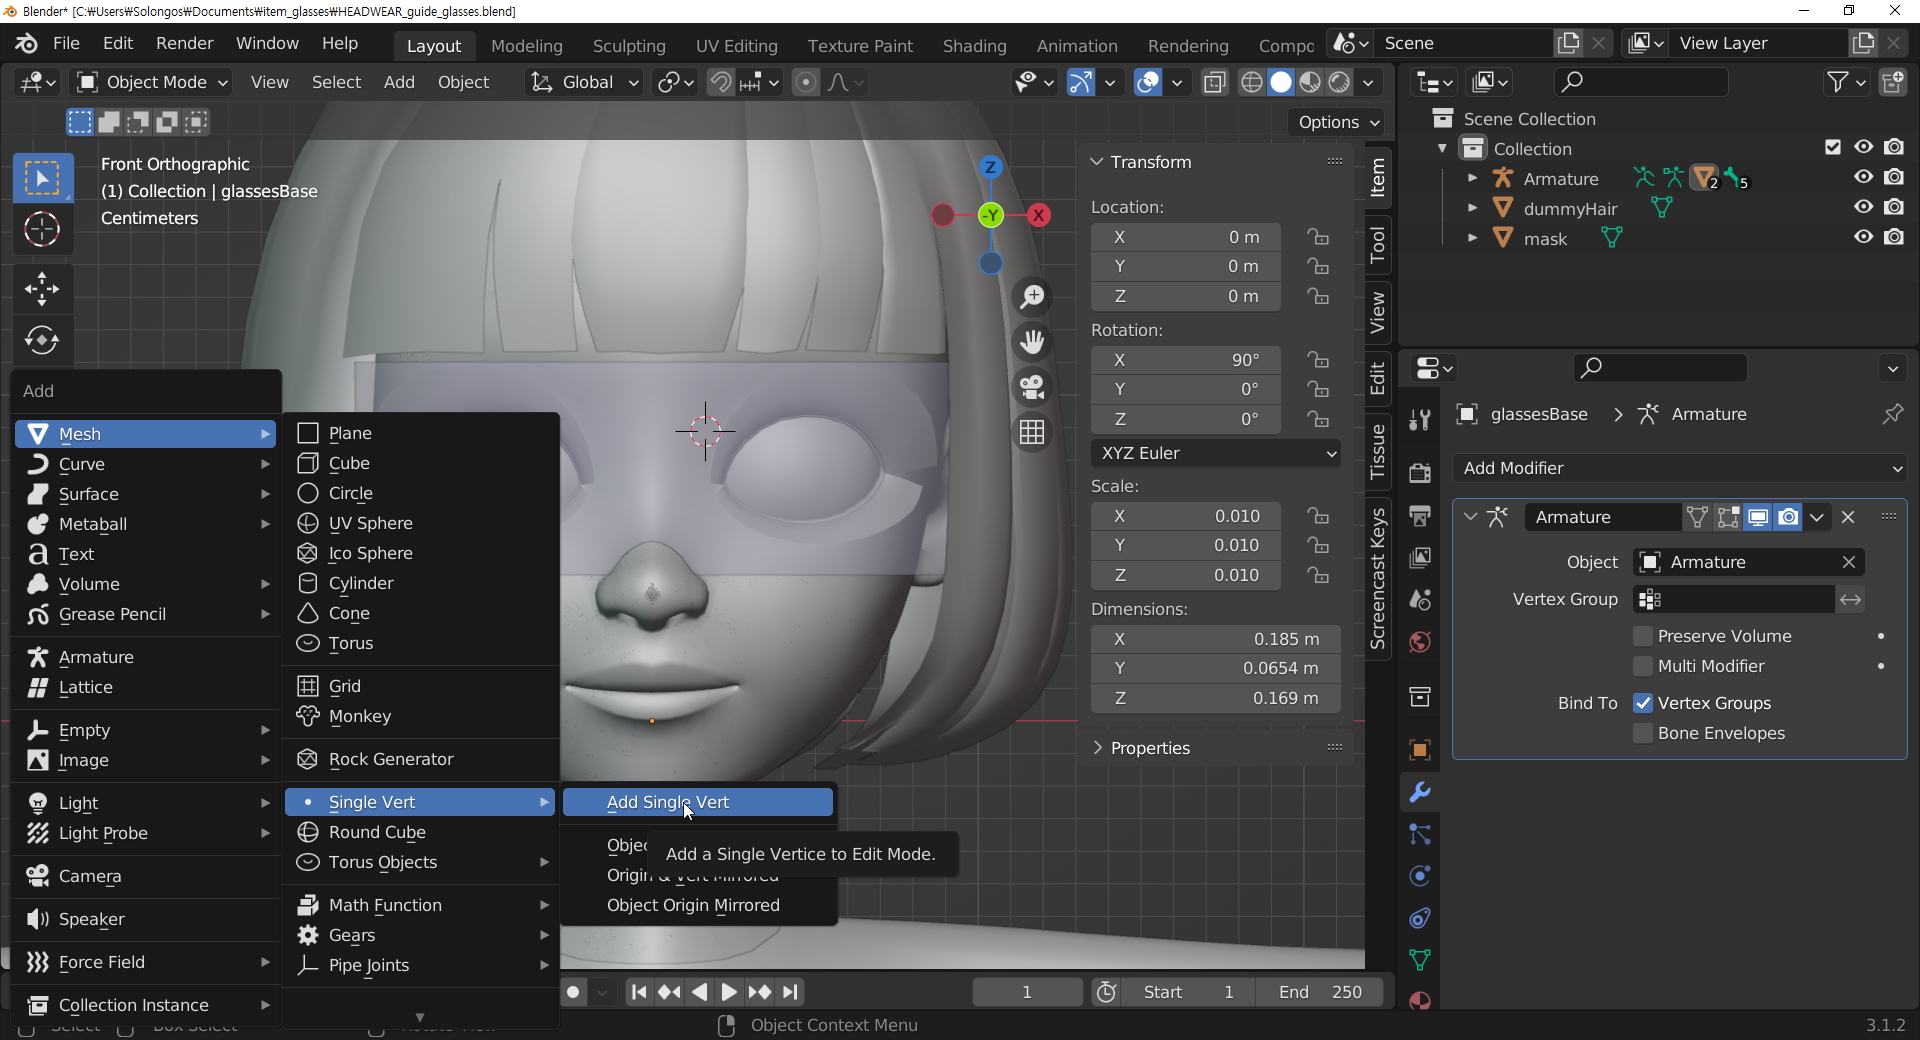Open Particles properties tab icon
Image resolution: width=1920 pixels, height=1040 pixels.
coord(1420,834)
